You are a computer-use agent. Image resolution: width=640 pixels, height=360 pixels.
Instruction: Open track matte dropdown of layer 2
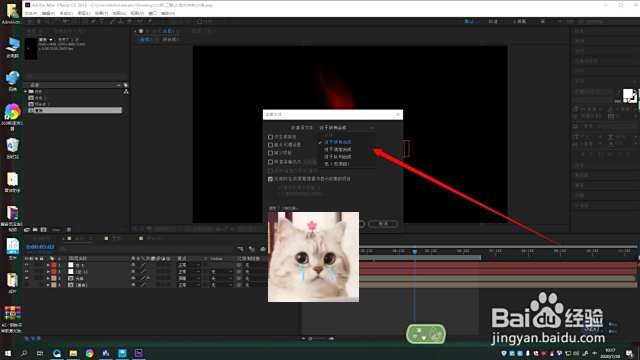click(x=220, y=272)
